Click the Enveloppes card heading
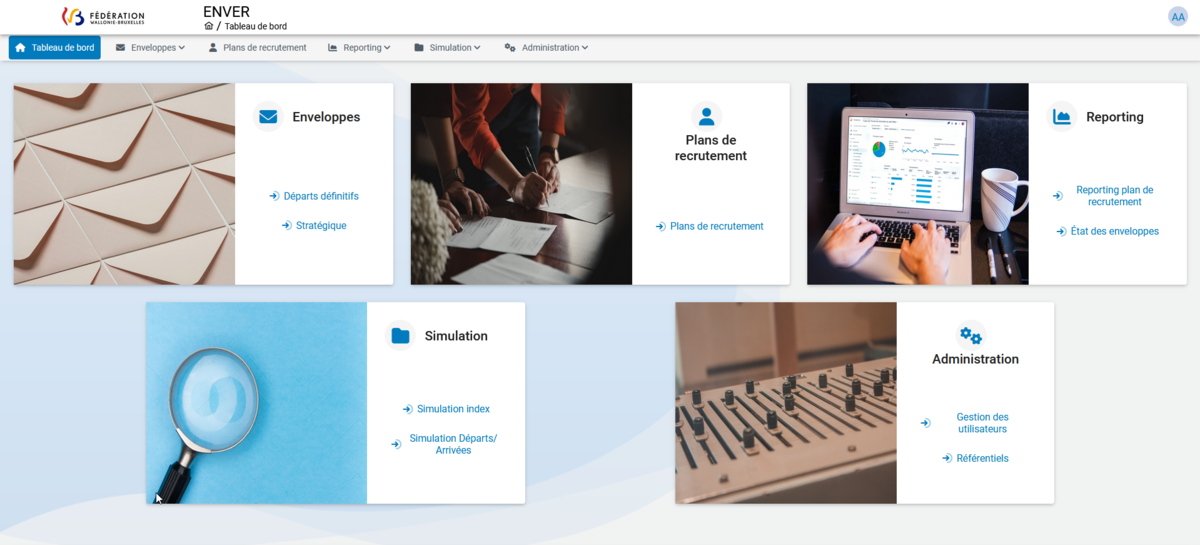Viewport: 1200px width, 545px height. tap(326, 117)
